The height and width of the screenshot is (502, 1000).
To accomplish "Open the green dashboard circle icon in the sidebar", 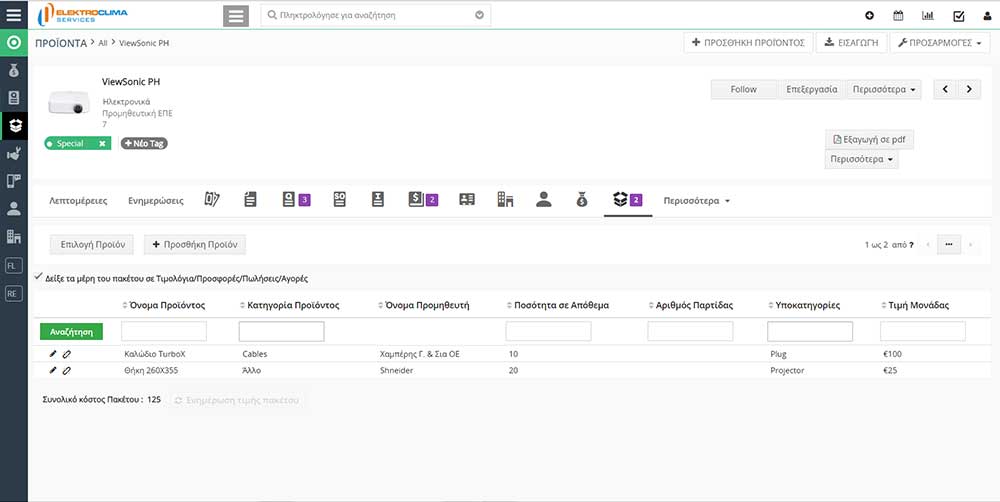I will pyautogui.click(x=13, y=43).
